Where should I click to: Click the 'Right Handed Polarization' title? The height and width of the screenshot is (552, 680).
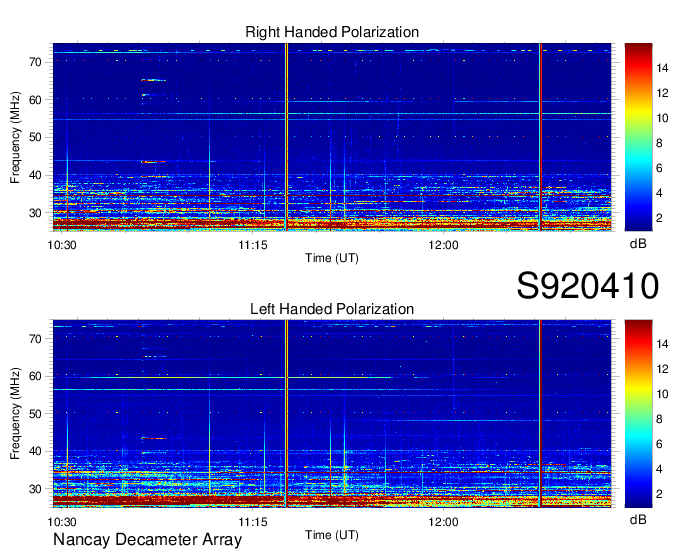pos(332,32)
